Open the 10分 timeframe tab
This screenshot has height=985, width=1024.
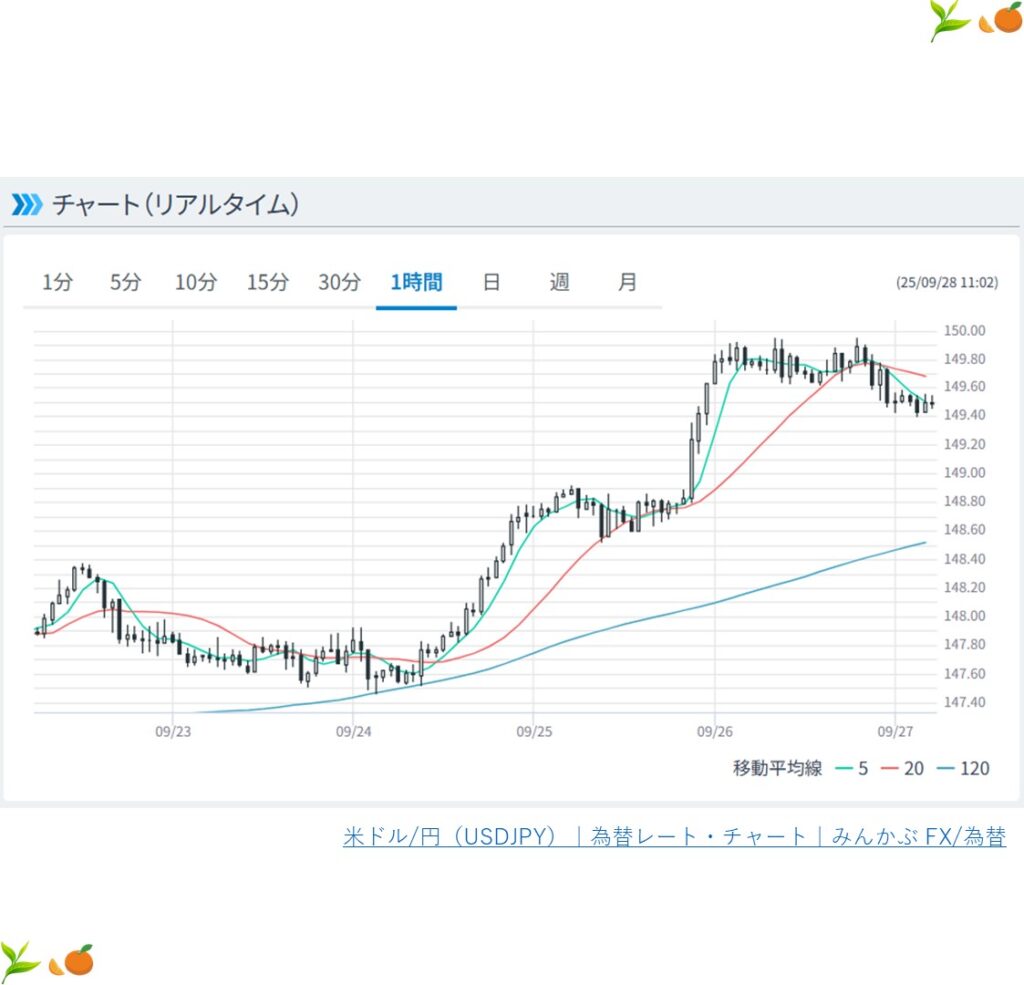tap(195, 282)
